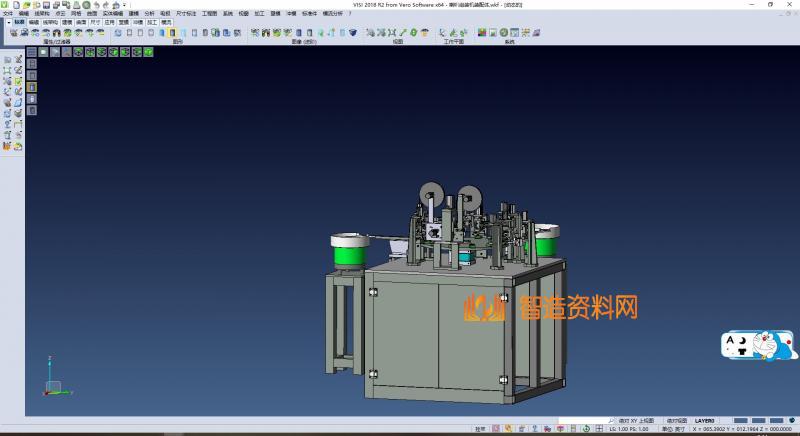Toggle the highlighted yellow icon in viewport side strip
This screenshot has height=436, width=800.
tap(31, 87)
